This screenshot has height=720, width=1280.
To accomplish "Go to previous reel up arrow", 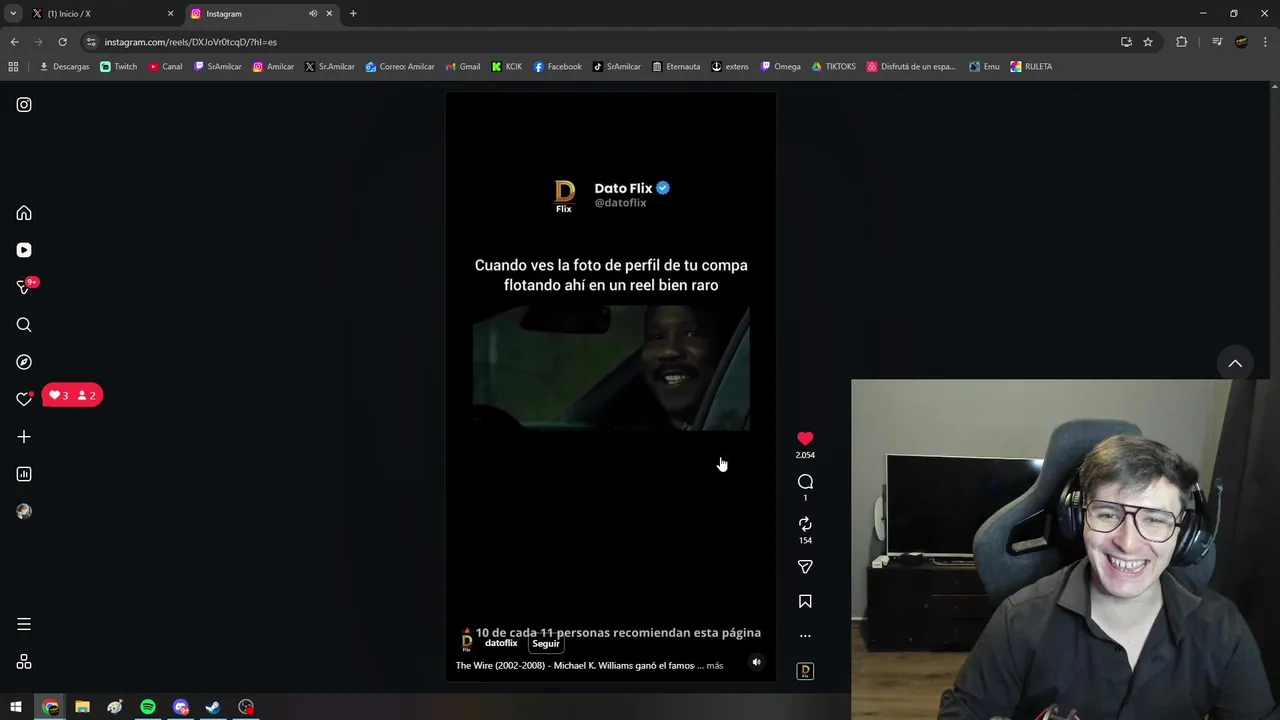I will (1235, 364).
